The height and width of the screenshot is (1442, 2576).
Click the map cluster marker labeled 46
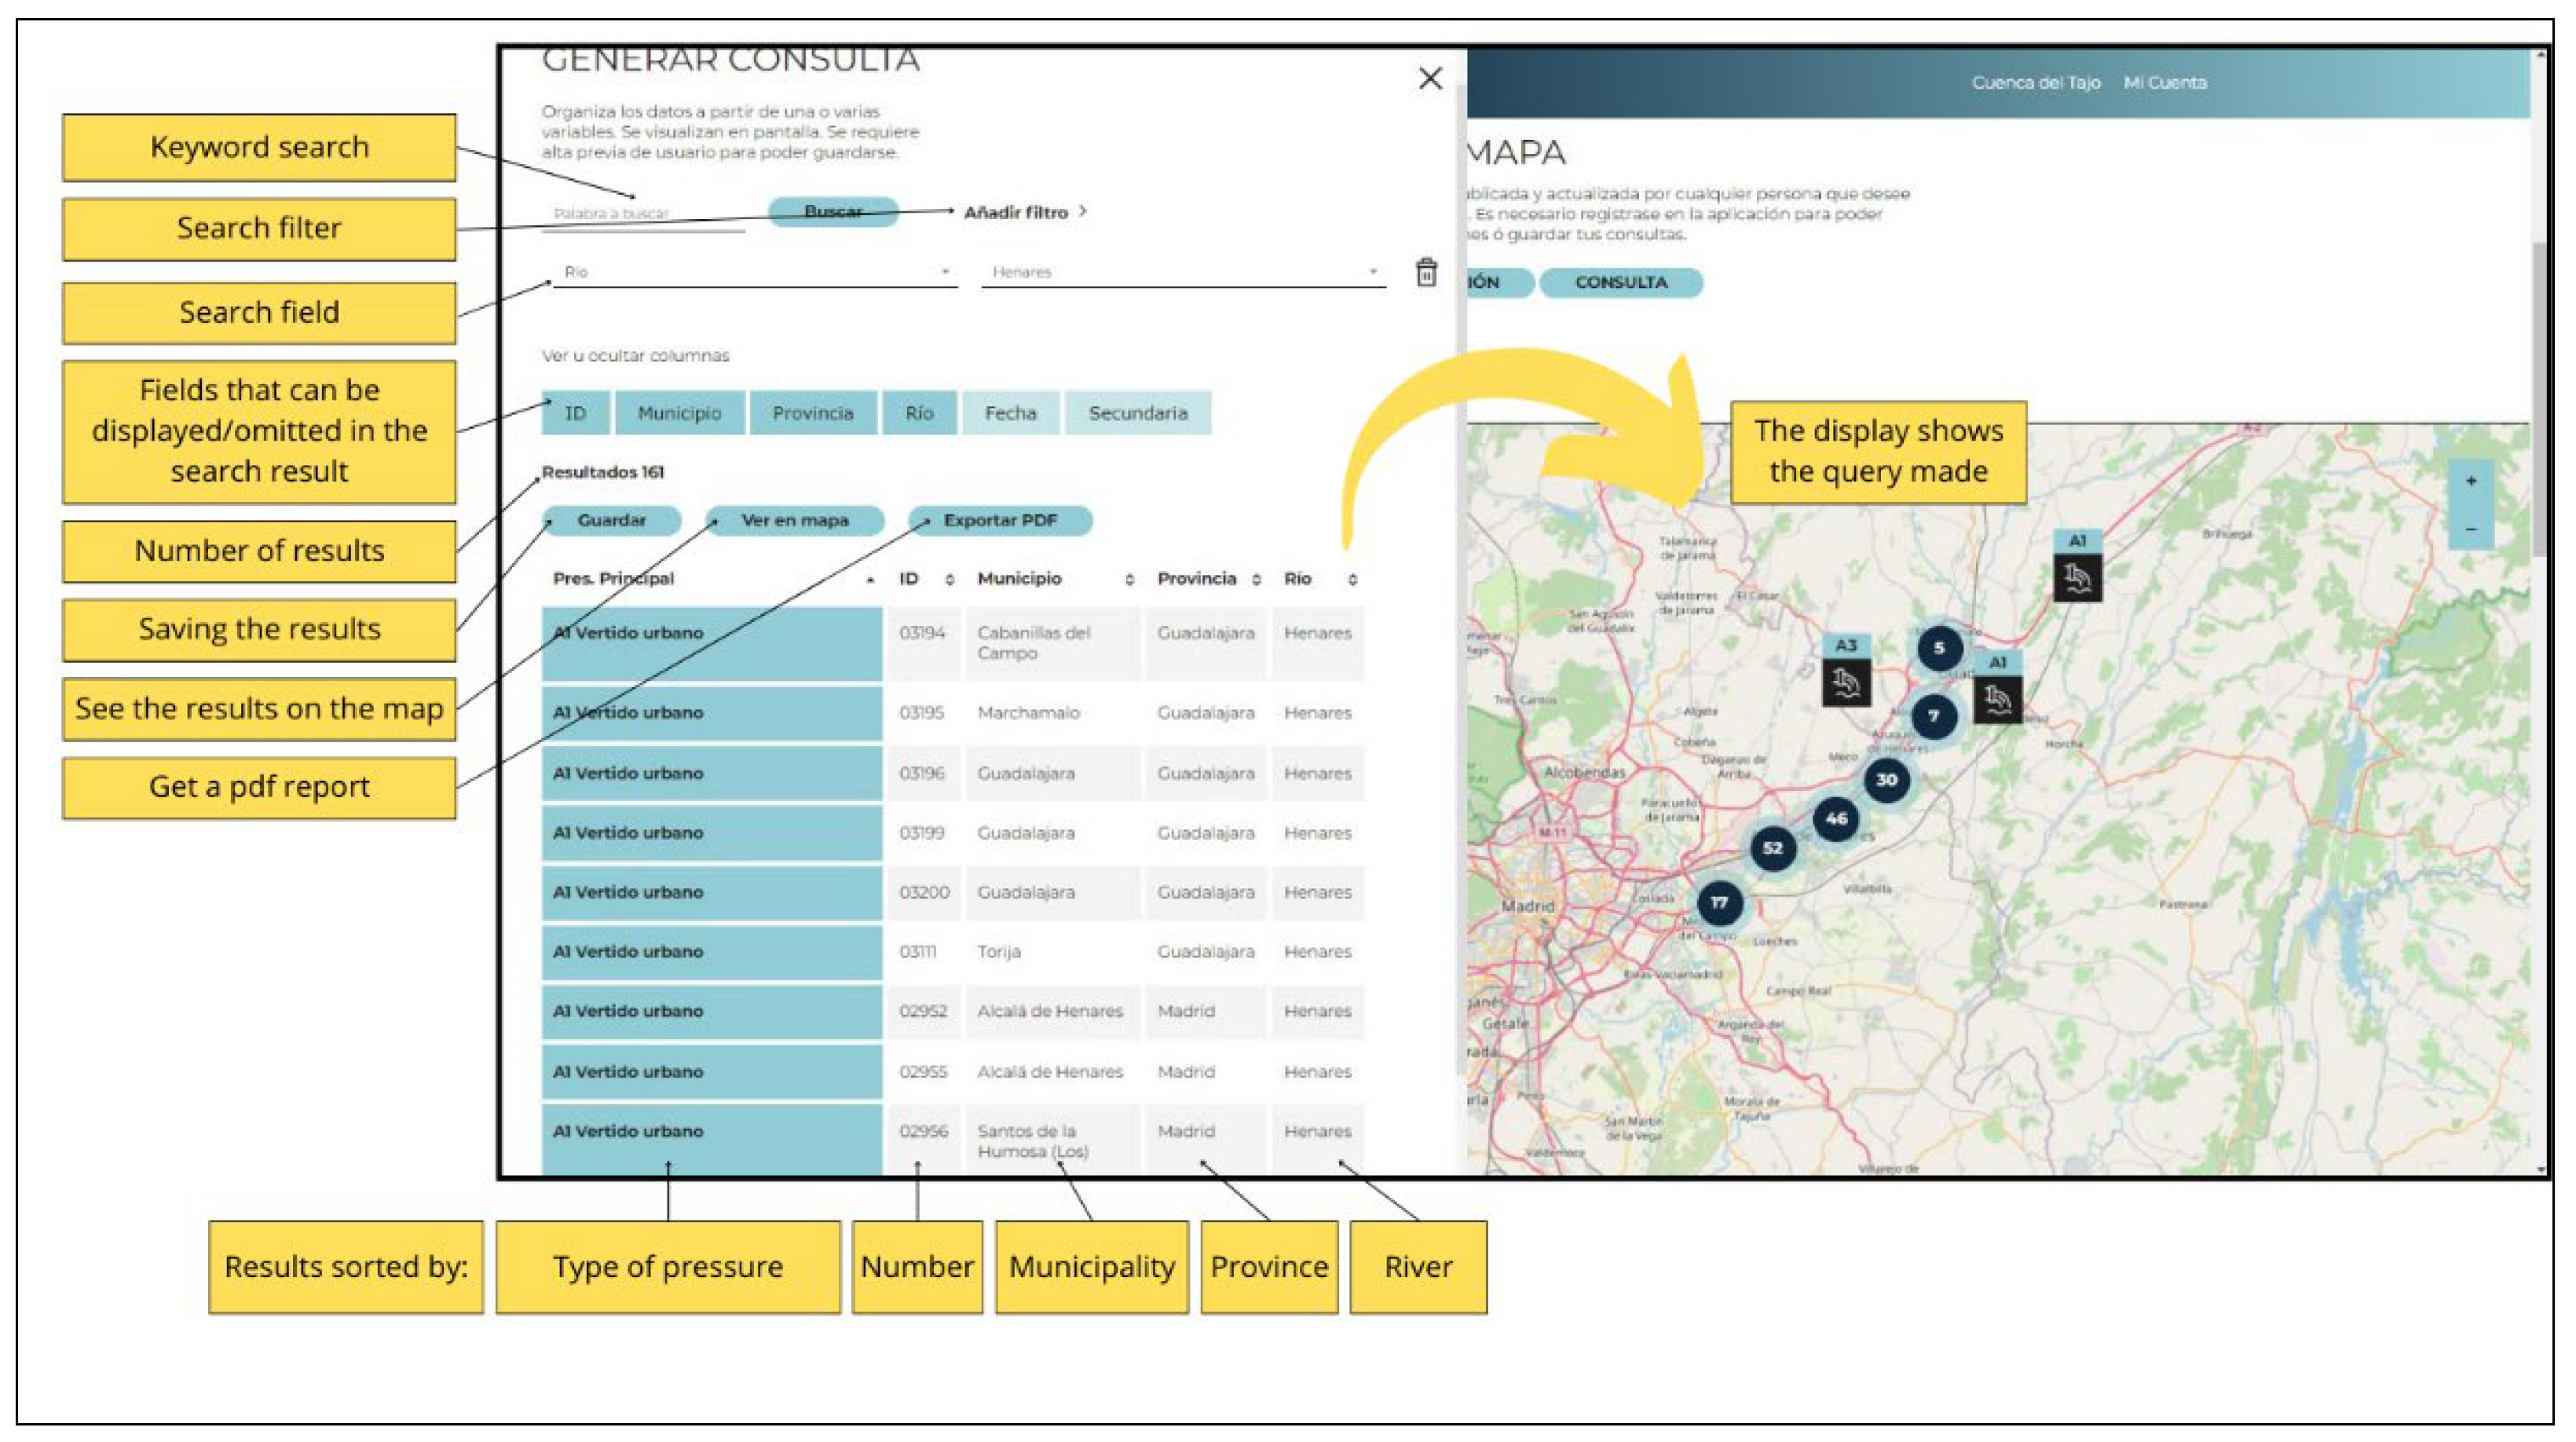tap(1836, 819)
